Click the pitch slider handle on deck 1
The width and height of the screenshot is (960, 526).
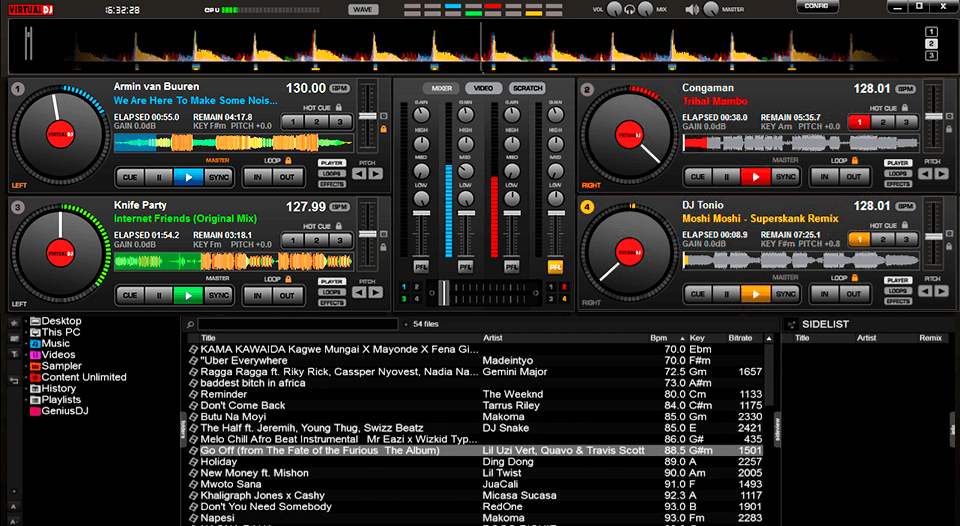point(367,116)
